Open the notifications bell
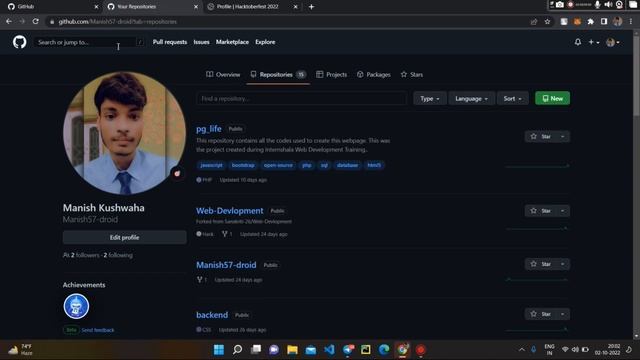 click(578, 42)
